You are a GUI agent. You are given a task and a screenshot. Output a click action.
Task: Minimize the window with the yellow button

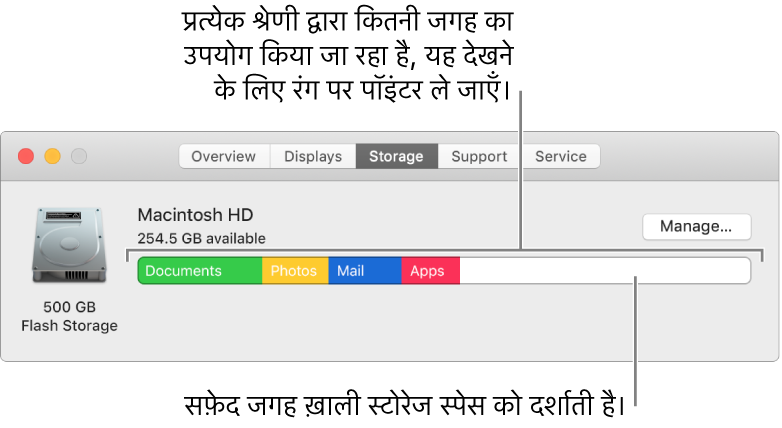[x=52, y=156]
